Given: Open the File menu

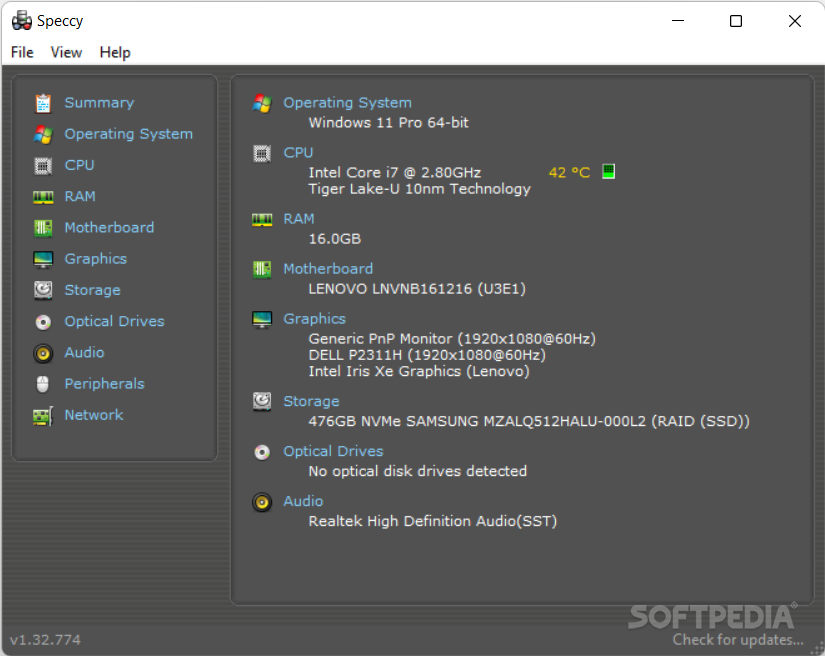Looking at the screenshot, I should pyautogui.click(x=22, y=52).
